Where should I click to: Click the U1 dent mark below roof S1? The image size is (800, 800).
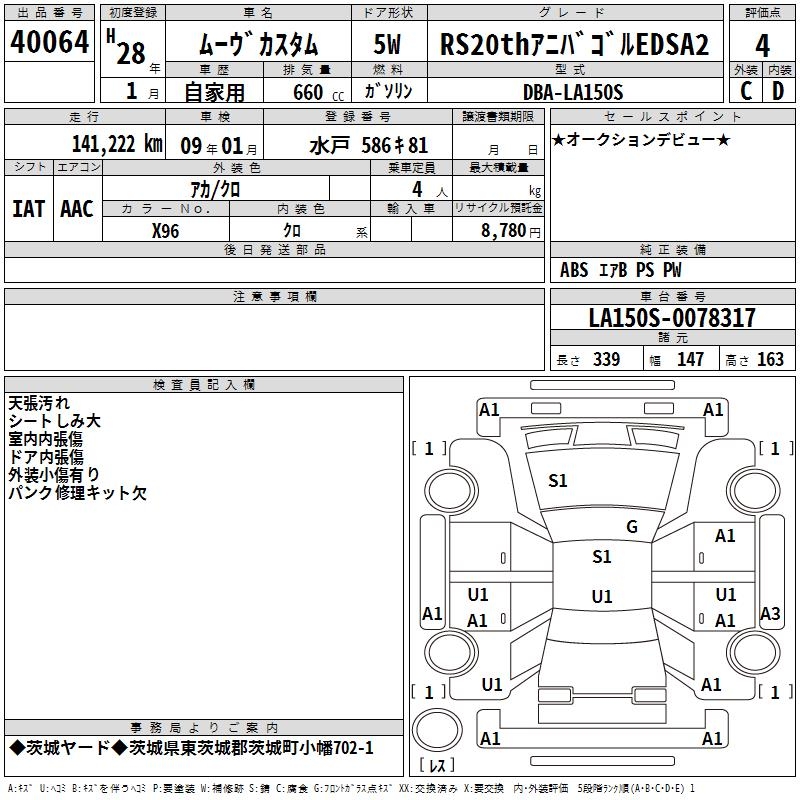[x=601, y=597]
